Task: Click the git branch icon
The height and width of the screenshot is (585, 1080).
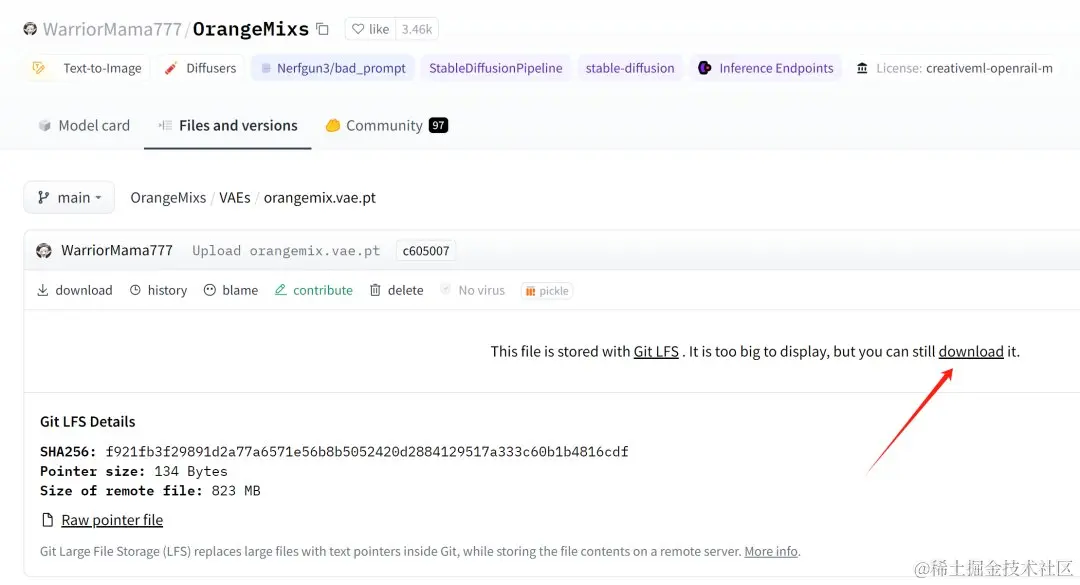Action: point(43,198)
